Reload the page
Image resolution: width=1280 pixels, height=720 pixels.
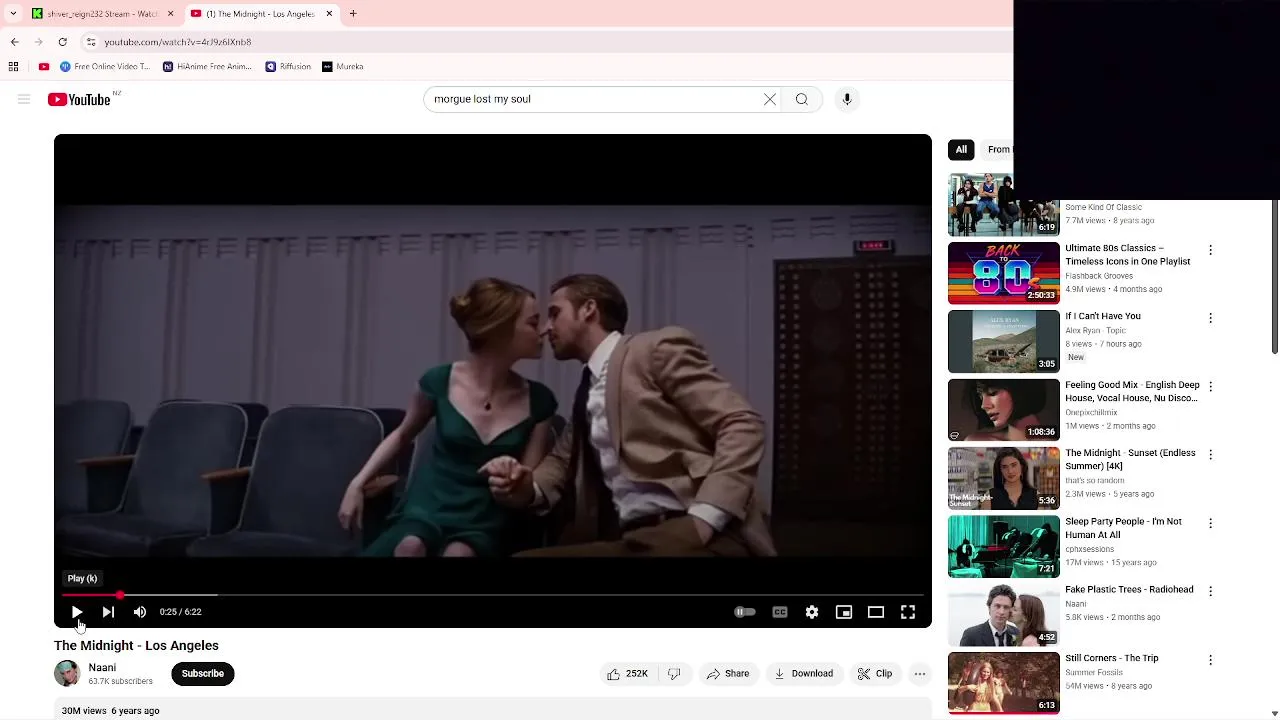point(63,42)
